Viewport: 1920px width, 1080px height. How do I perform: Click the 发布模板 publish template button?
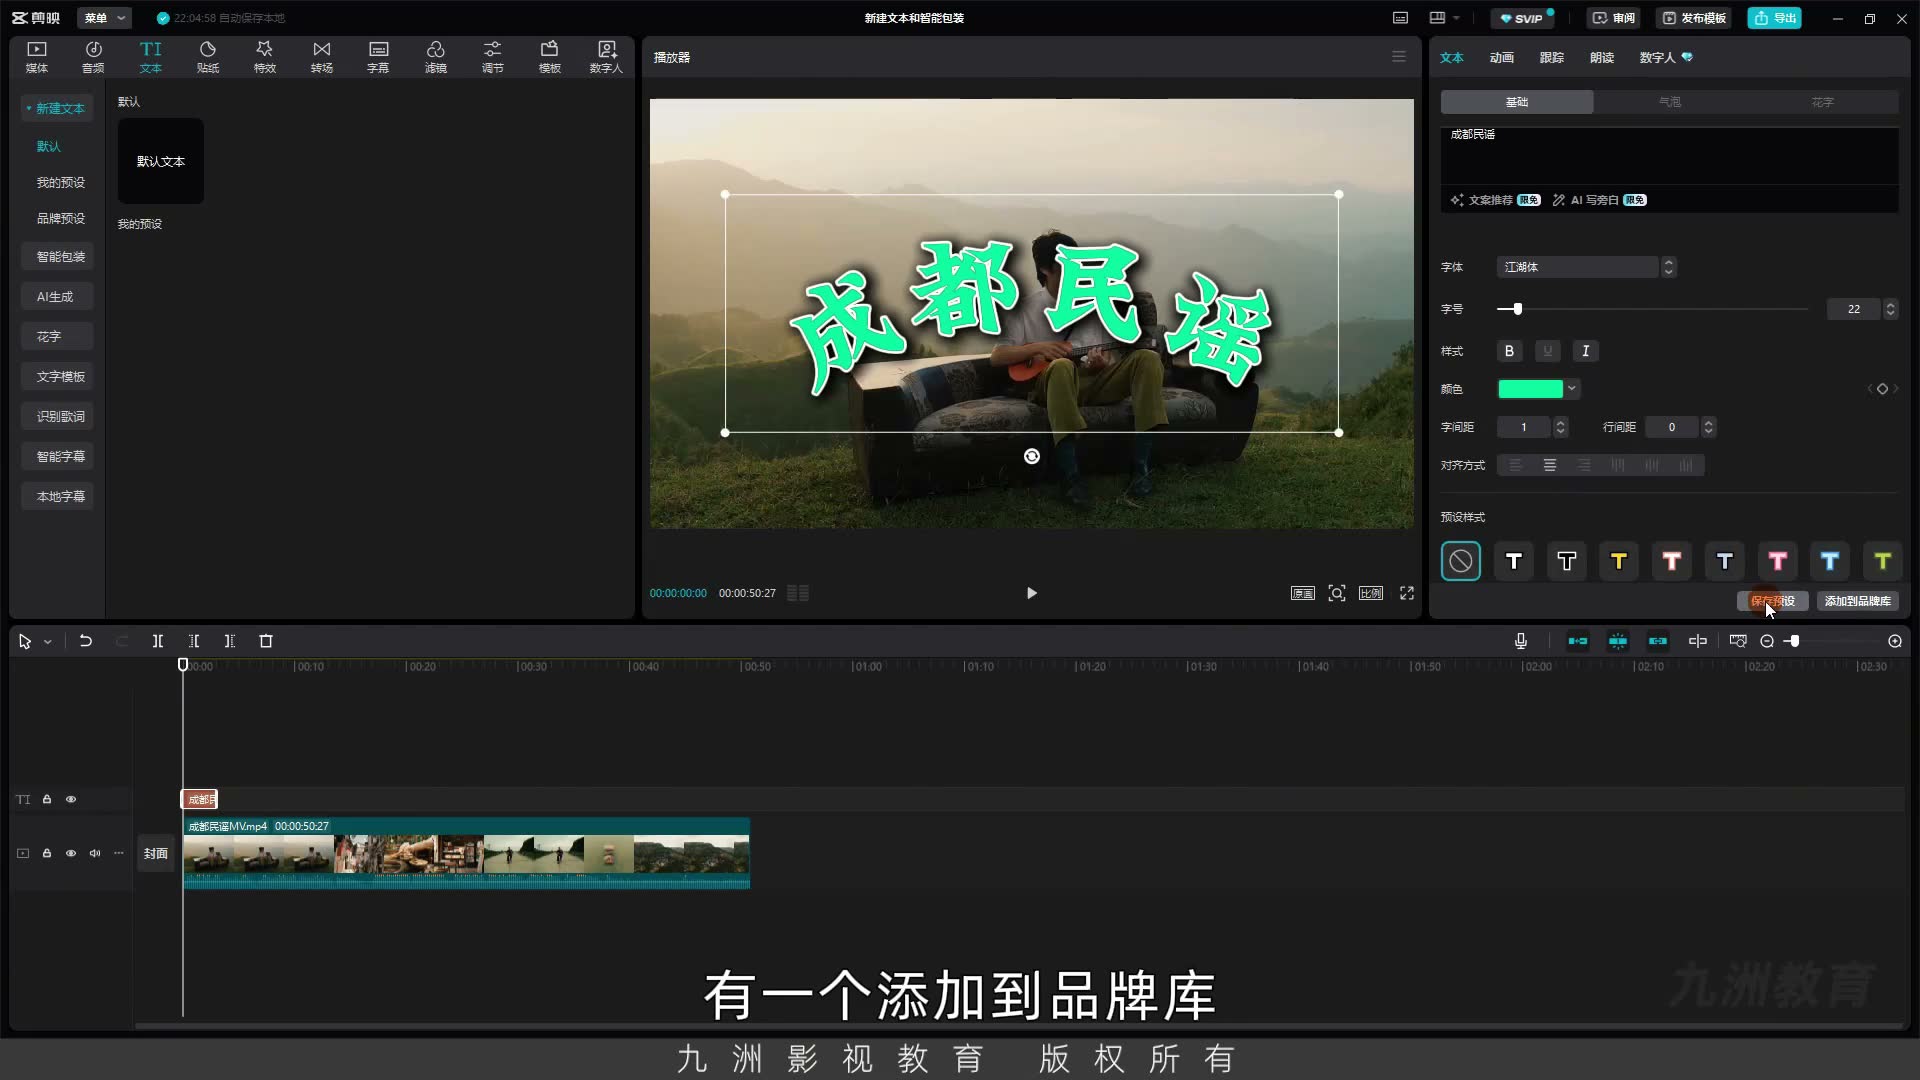(x=1694, y=18)
